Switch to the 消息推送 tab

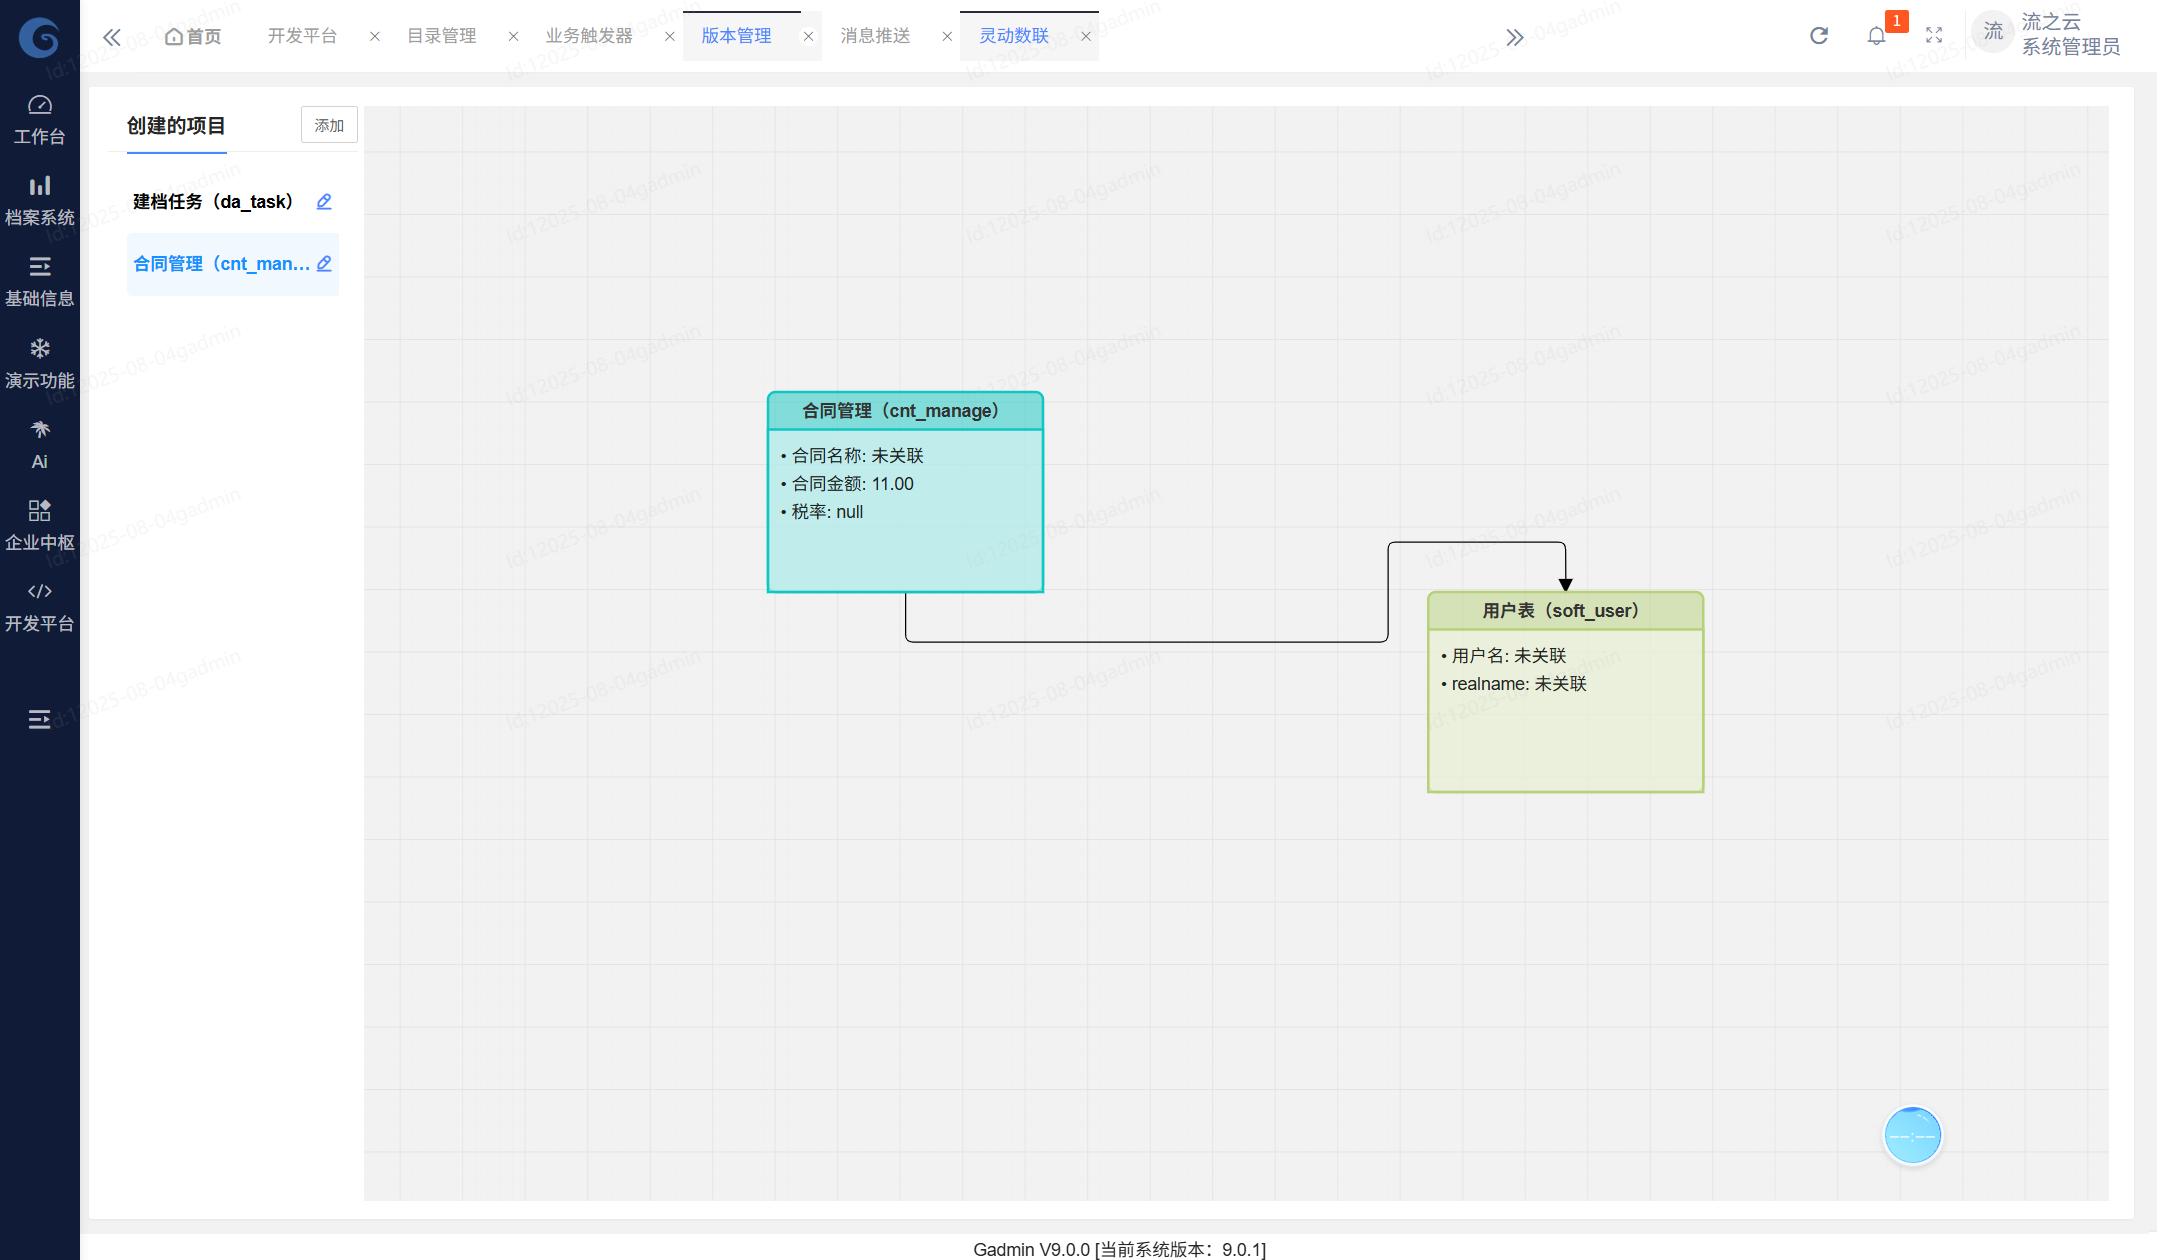(x=875, y=36)
